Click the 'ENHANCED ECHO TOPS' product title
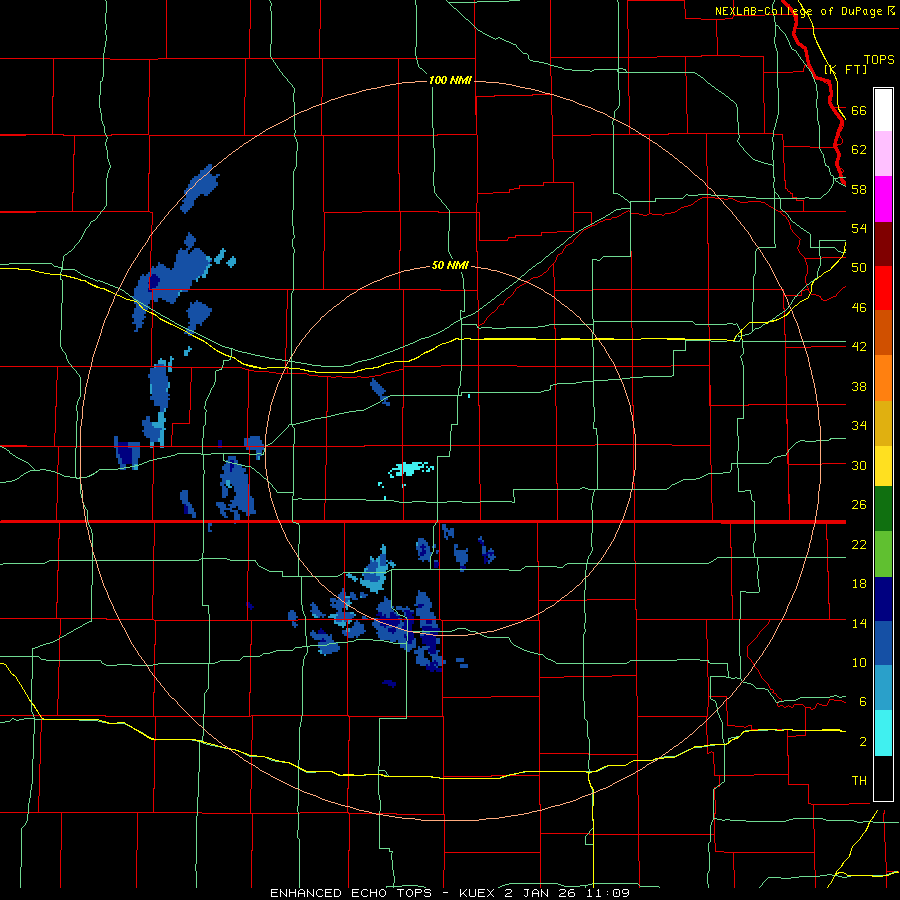Image resolution: width=900 pixels, height=900 pixels. 351,893
